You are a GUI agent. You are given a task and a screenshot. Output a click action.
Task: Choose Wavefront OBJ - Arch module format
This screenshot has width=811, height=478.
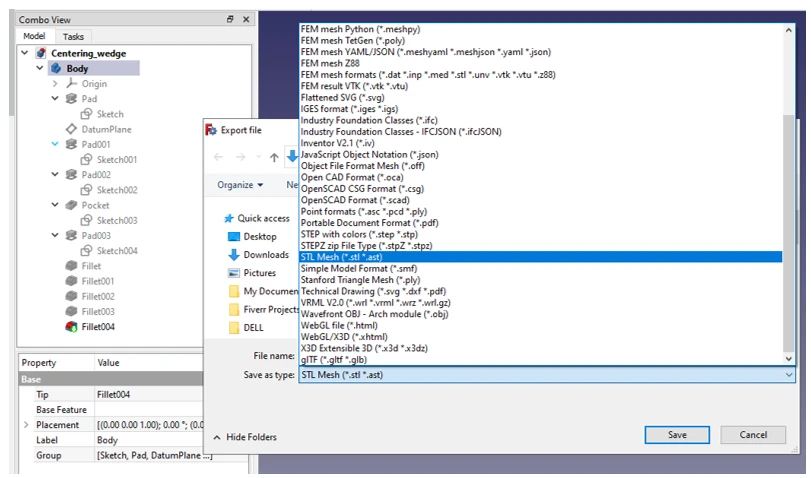[x=540, y=314]
